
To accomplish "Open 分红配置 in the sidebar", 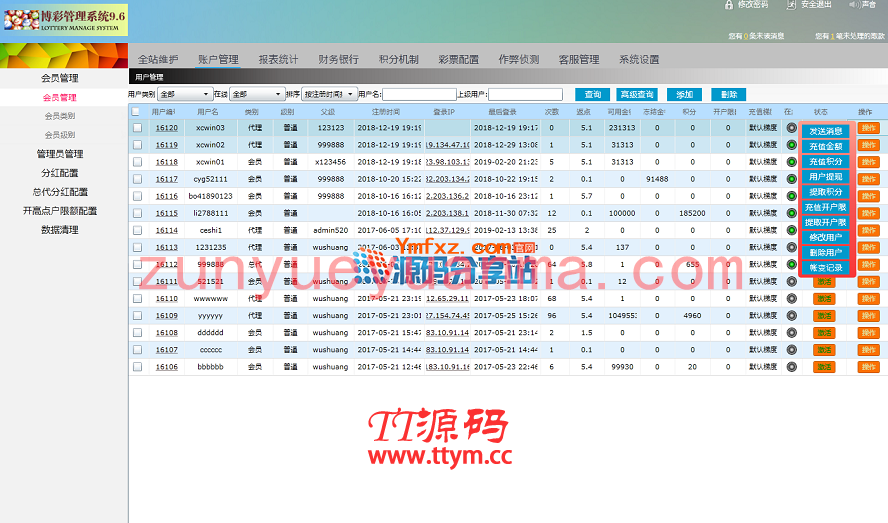I will [x=60, y=173].
